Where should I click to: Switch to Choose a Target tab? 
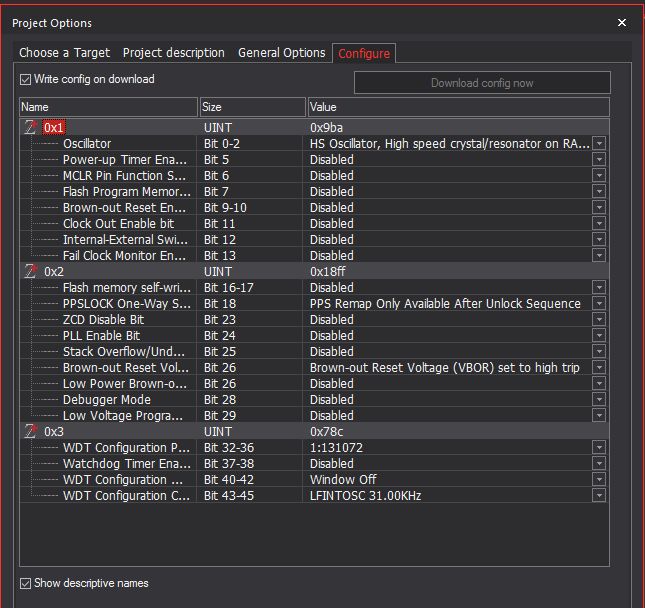65,53
